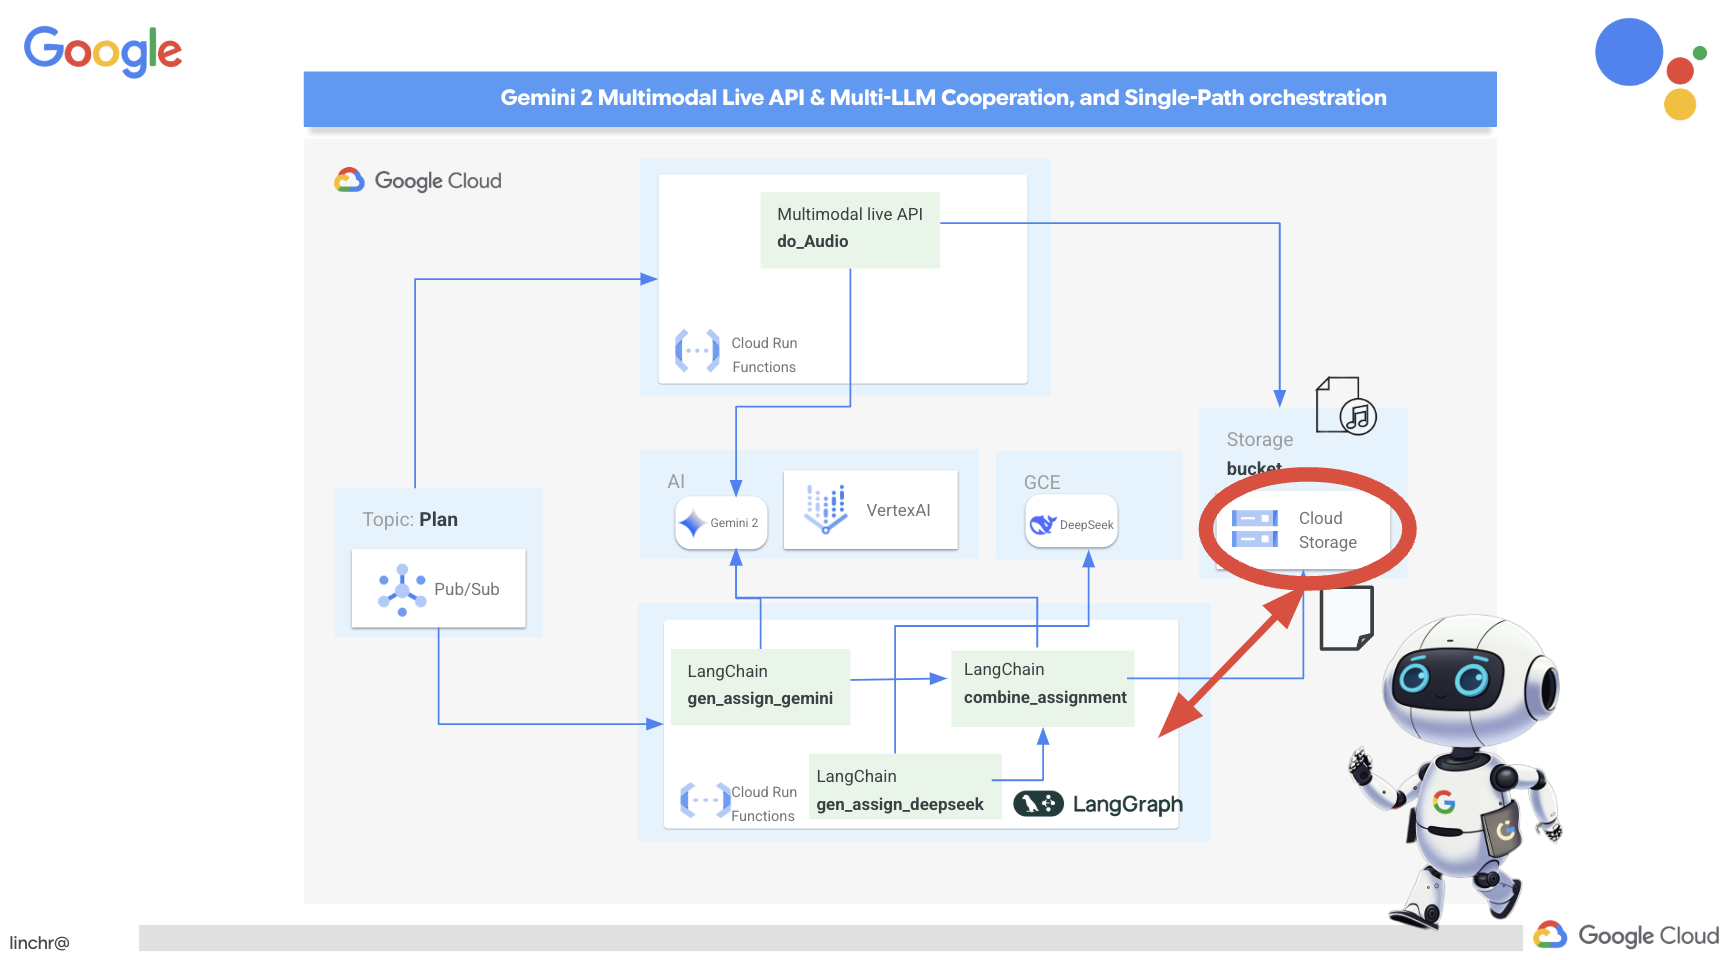The height and width of the screenshot is (960, 1730).
Task: Click the Google logo at top left
Action: 103,50
